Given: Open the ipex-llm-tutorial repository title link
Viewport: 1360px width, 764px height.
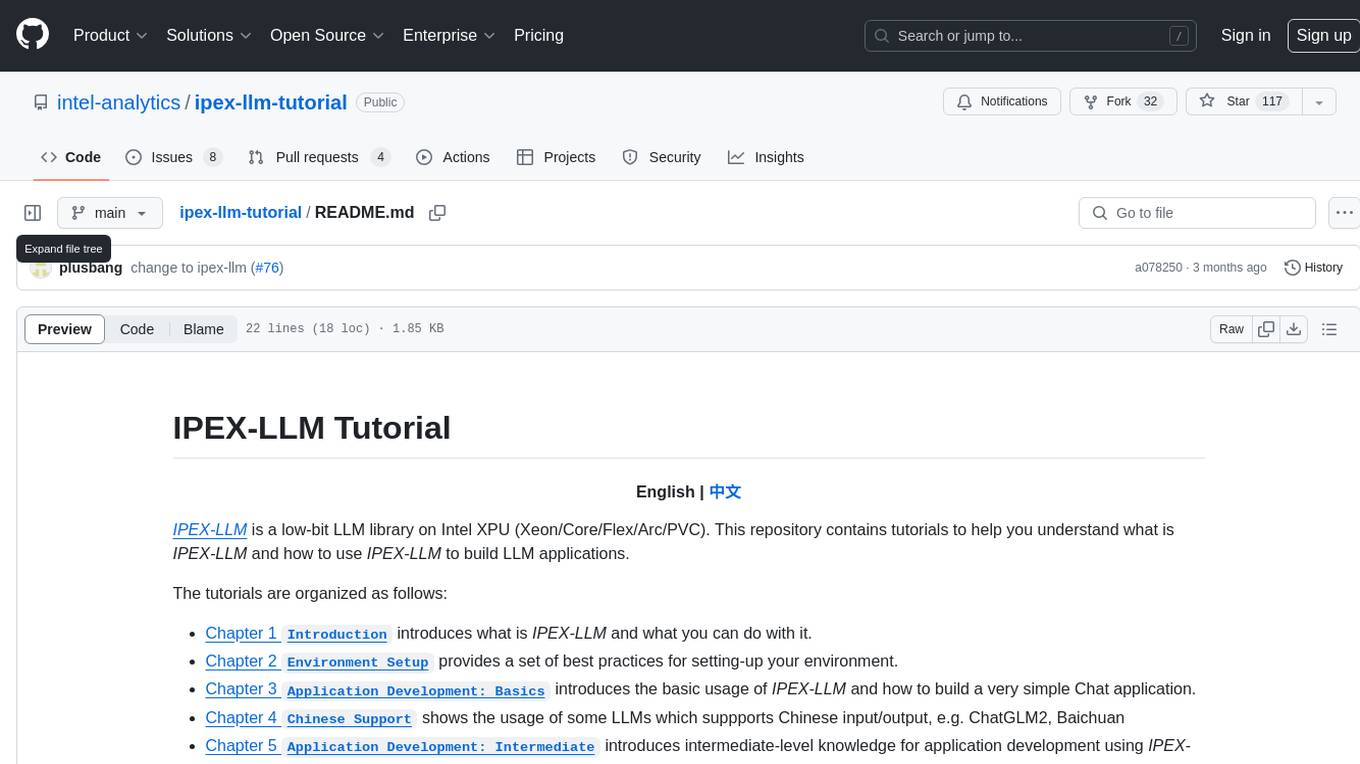Looking at the screenshot, I should click(x=270, y=102).
